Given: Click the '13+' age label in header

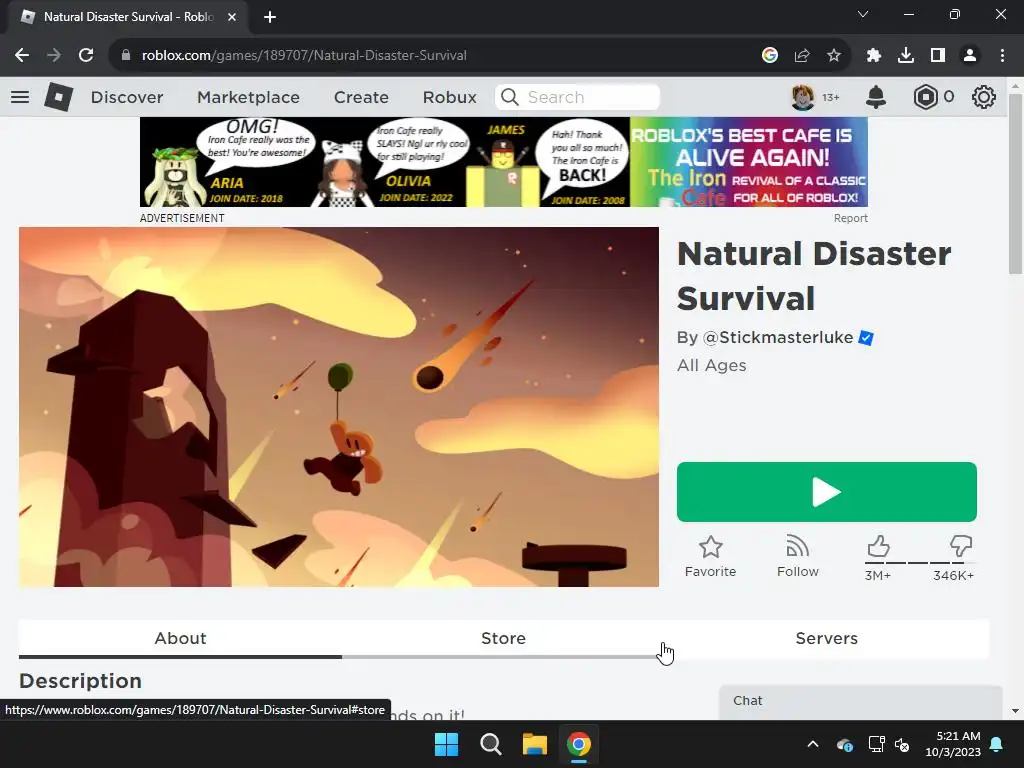Looking at the screenshot, I should click(x=831, y=97).
